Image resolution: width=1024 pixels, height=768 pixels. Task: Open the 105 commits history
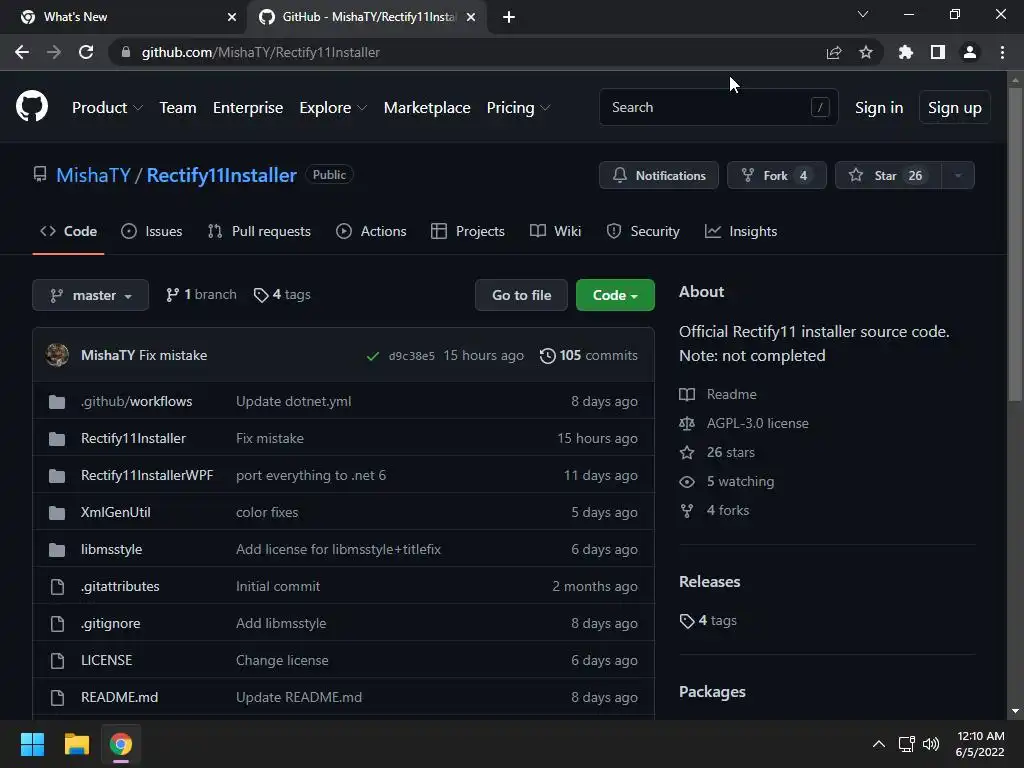[588, 355]
